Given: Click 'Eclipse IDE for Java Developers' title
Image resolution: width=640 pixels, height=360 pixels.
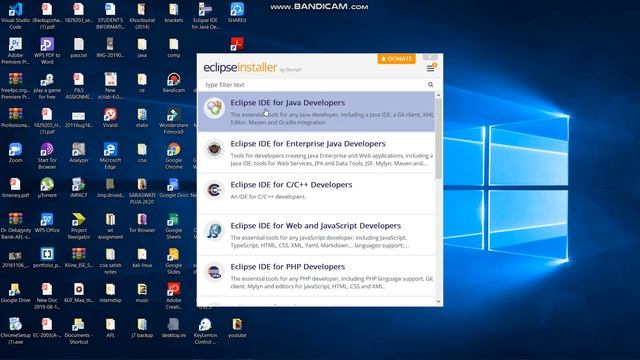Looking at the screenshot, I should [287, 102].
